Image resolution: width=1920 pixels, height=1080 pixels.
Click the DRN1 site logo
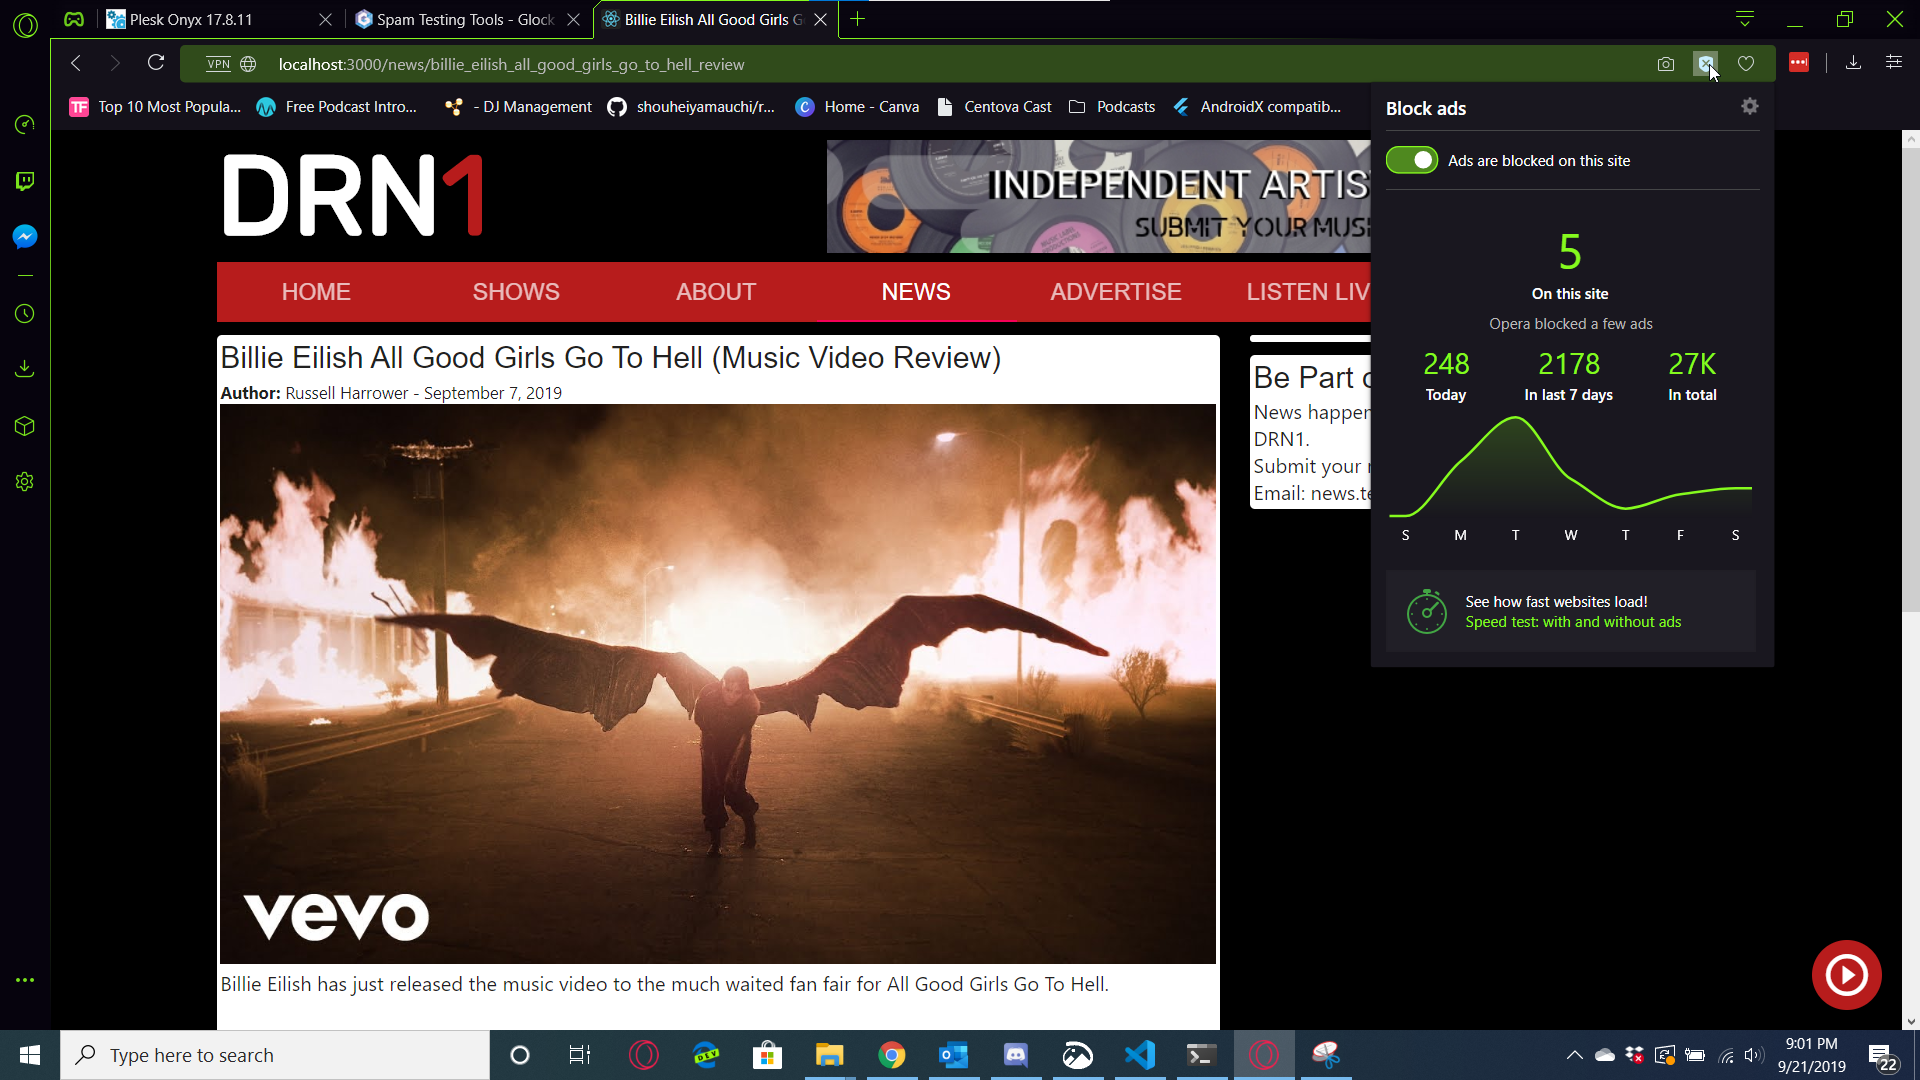click(353, 195)
